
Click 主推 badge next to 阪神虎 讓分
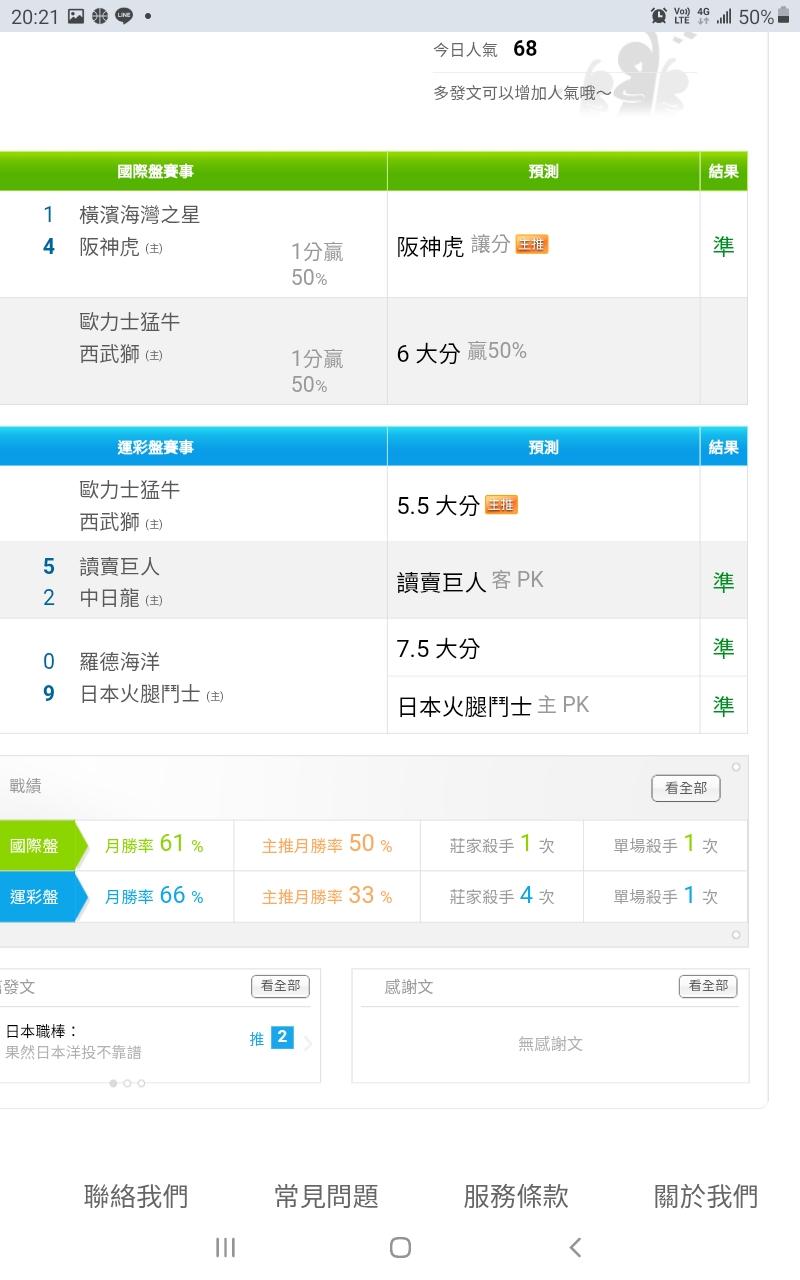pyautogui.click(x=532, y=244)
